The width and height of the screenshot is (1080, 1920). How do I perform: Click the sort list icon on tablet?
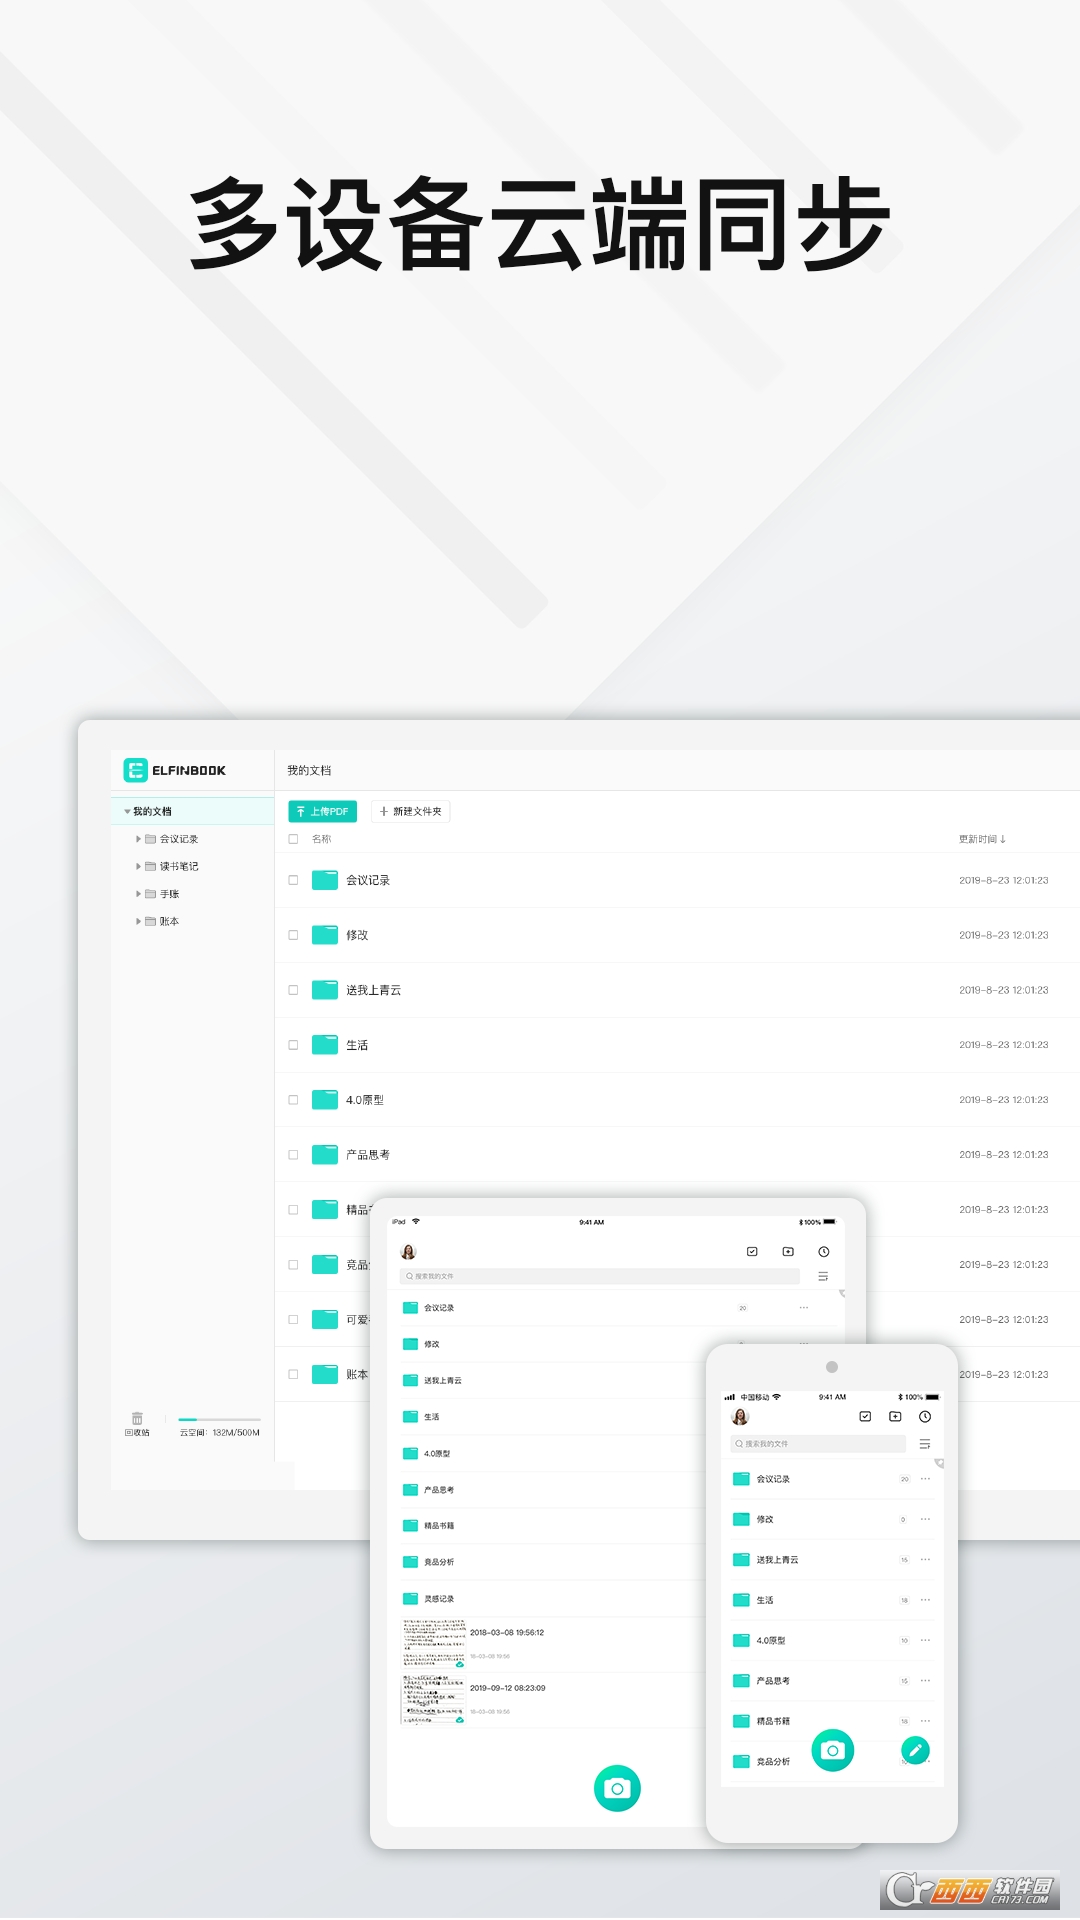(x=823, y=1276)
